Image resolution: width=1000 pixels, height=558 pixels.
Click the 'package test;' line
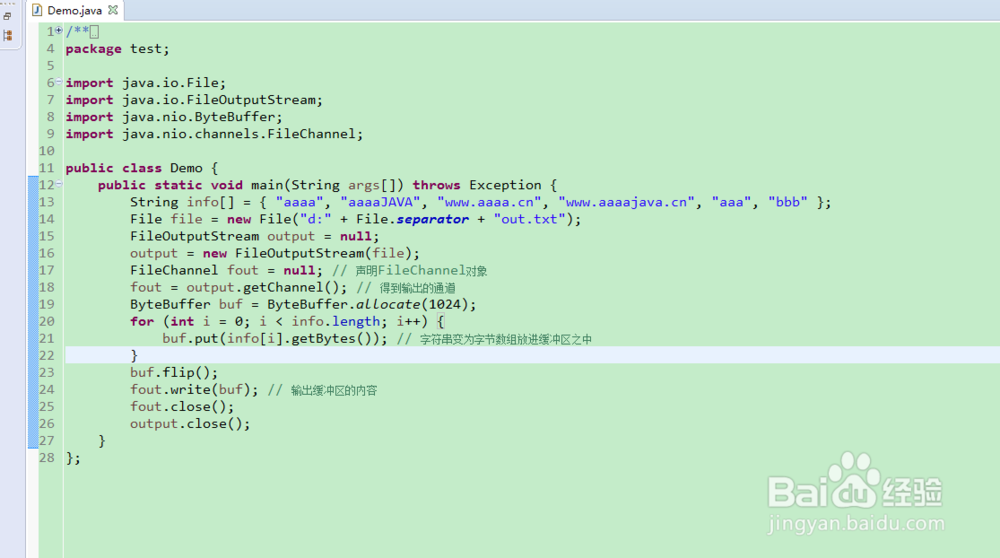[117, 49]
